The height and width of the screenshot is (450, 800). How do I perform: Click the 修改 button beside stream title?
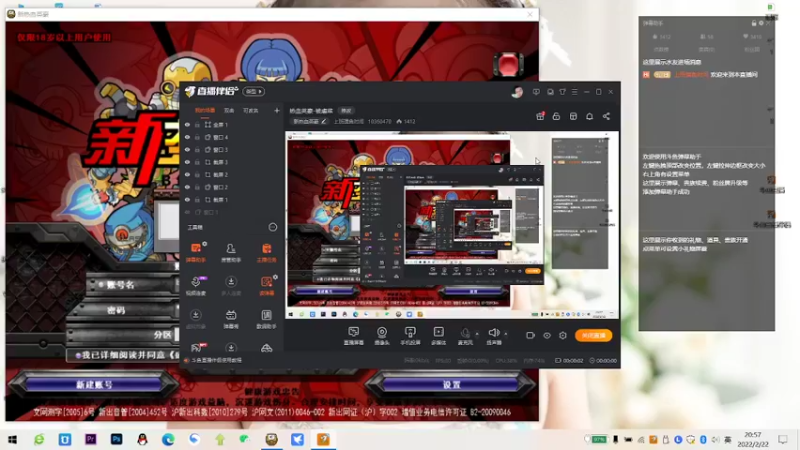pos(346,111)
